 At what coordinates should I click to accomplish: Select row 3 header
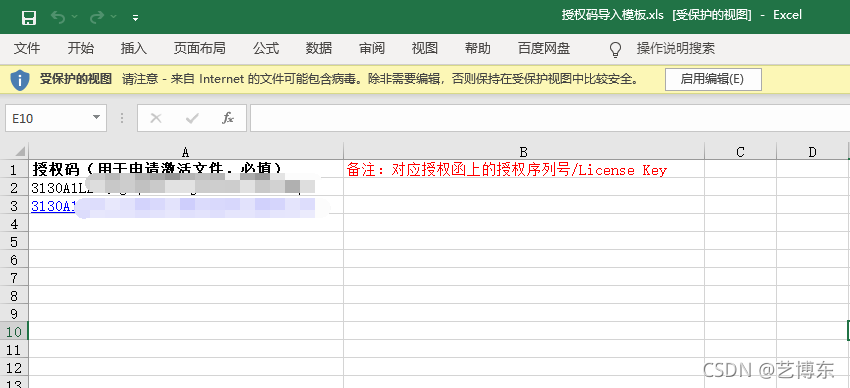click(14, 205)
